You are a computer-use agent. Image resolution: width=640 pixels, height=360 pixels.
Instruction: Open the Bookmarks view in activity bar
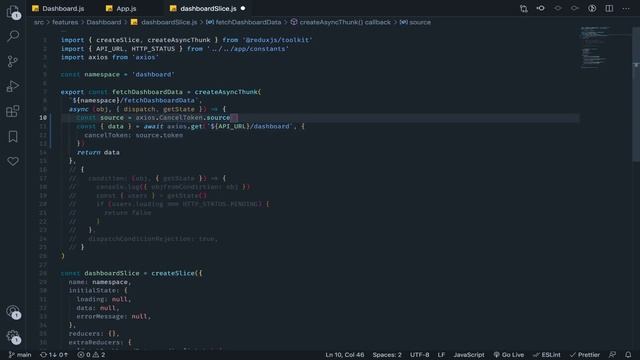pyautogui.click(x=13, y=136)
